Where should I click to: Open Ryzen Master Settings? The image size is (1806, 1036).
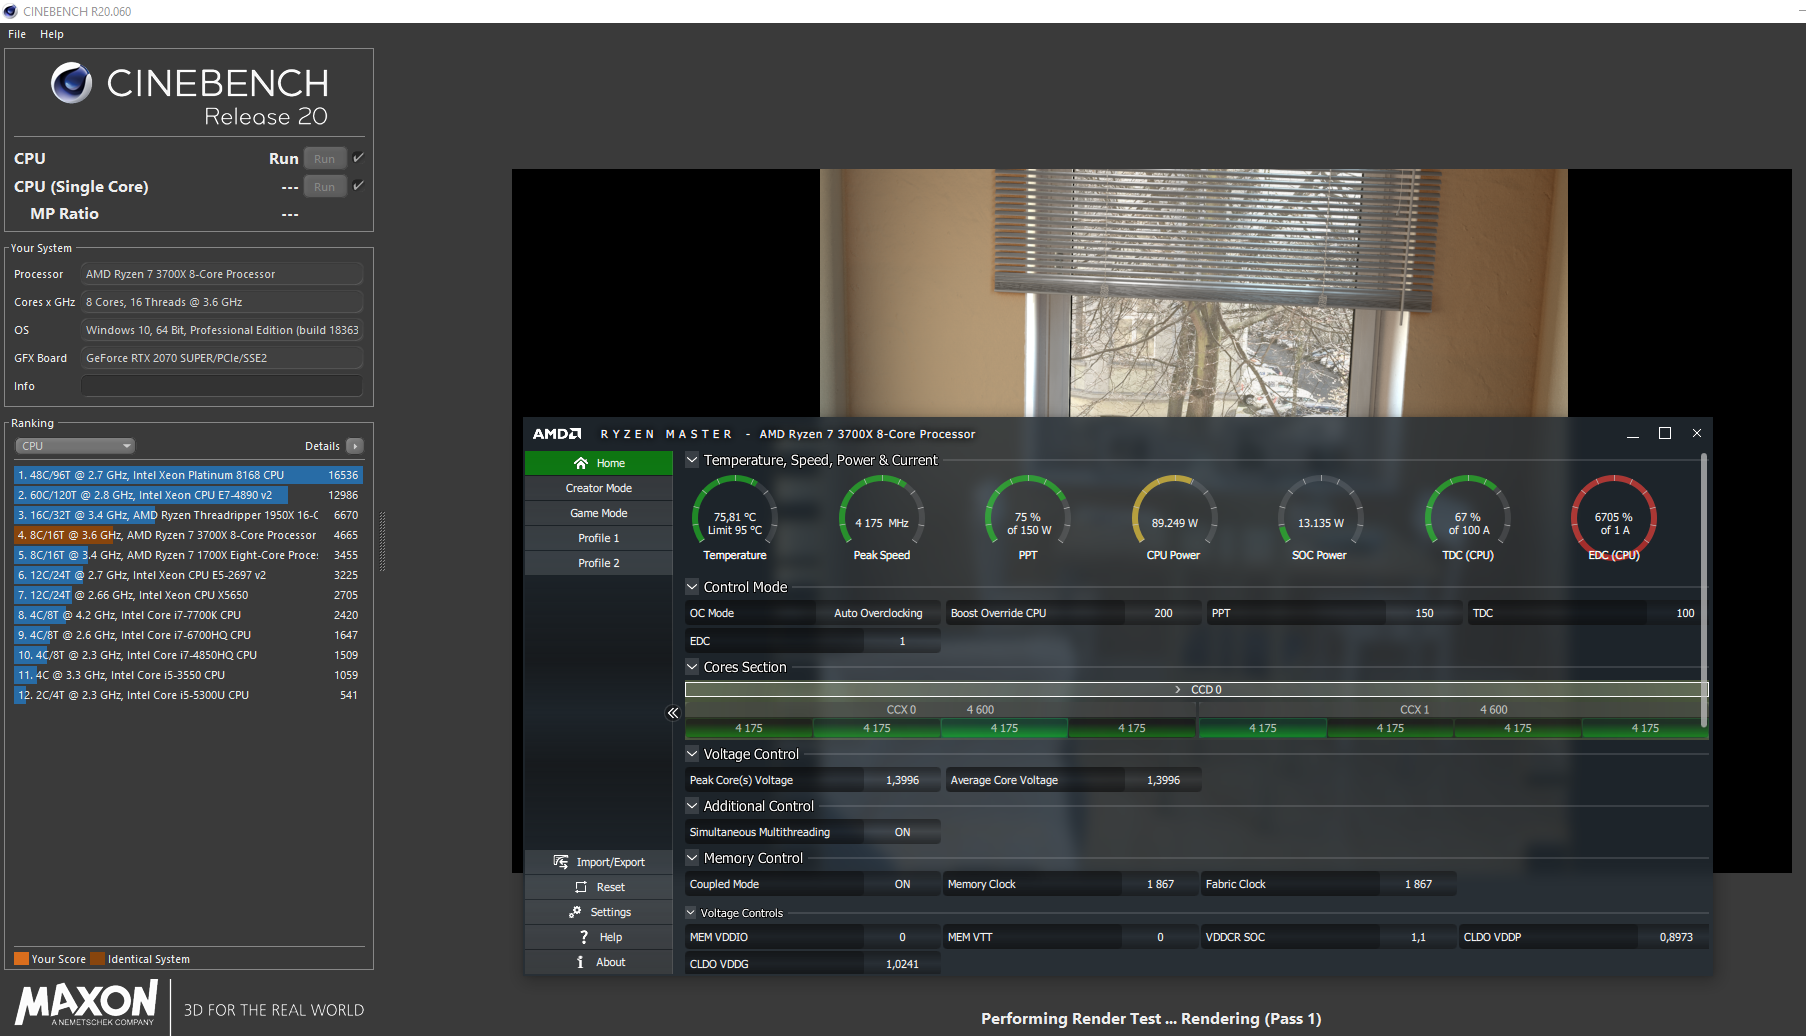coord(599,912)
